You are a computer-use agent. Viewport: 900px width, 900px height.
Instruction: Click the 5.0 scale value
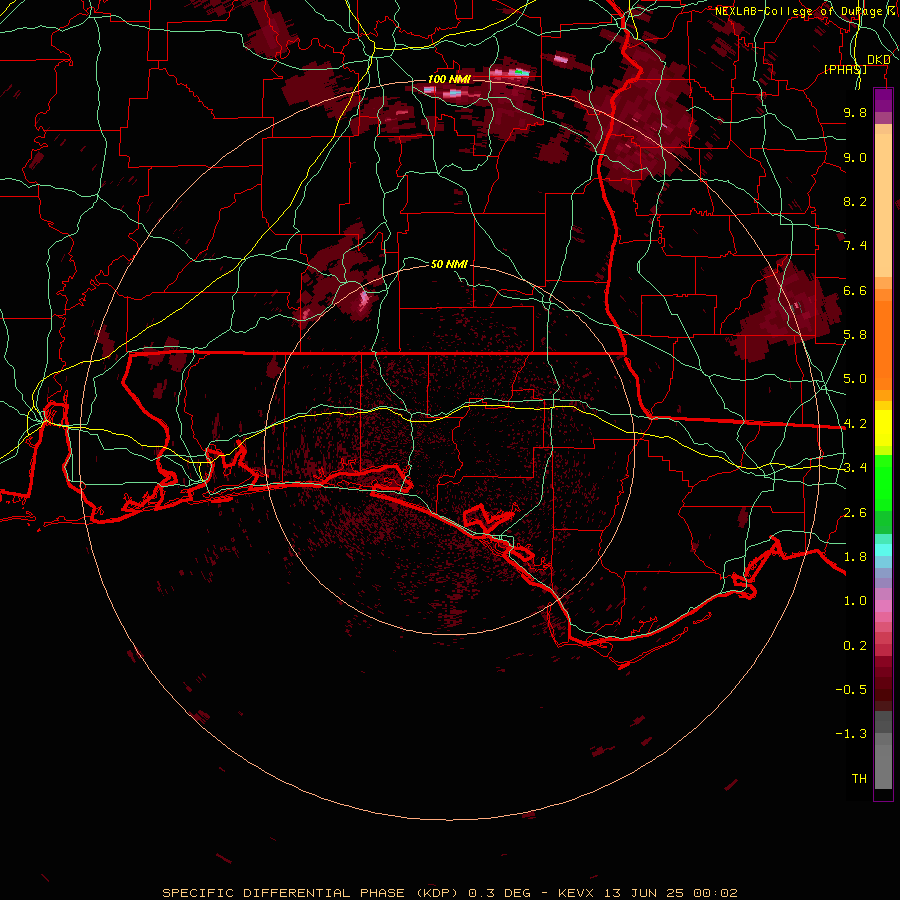855,379
